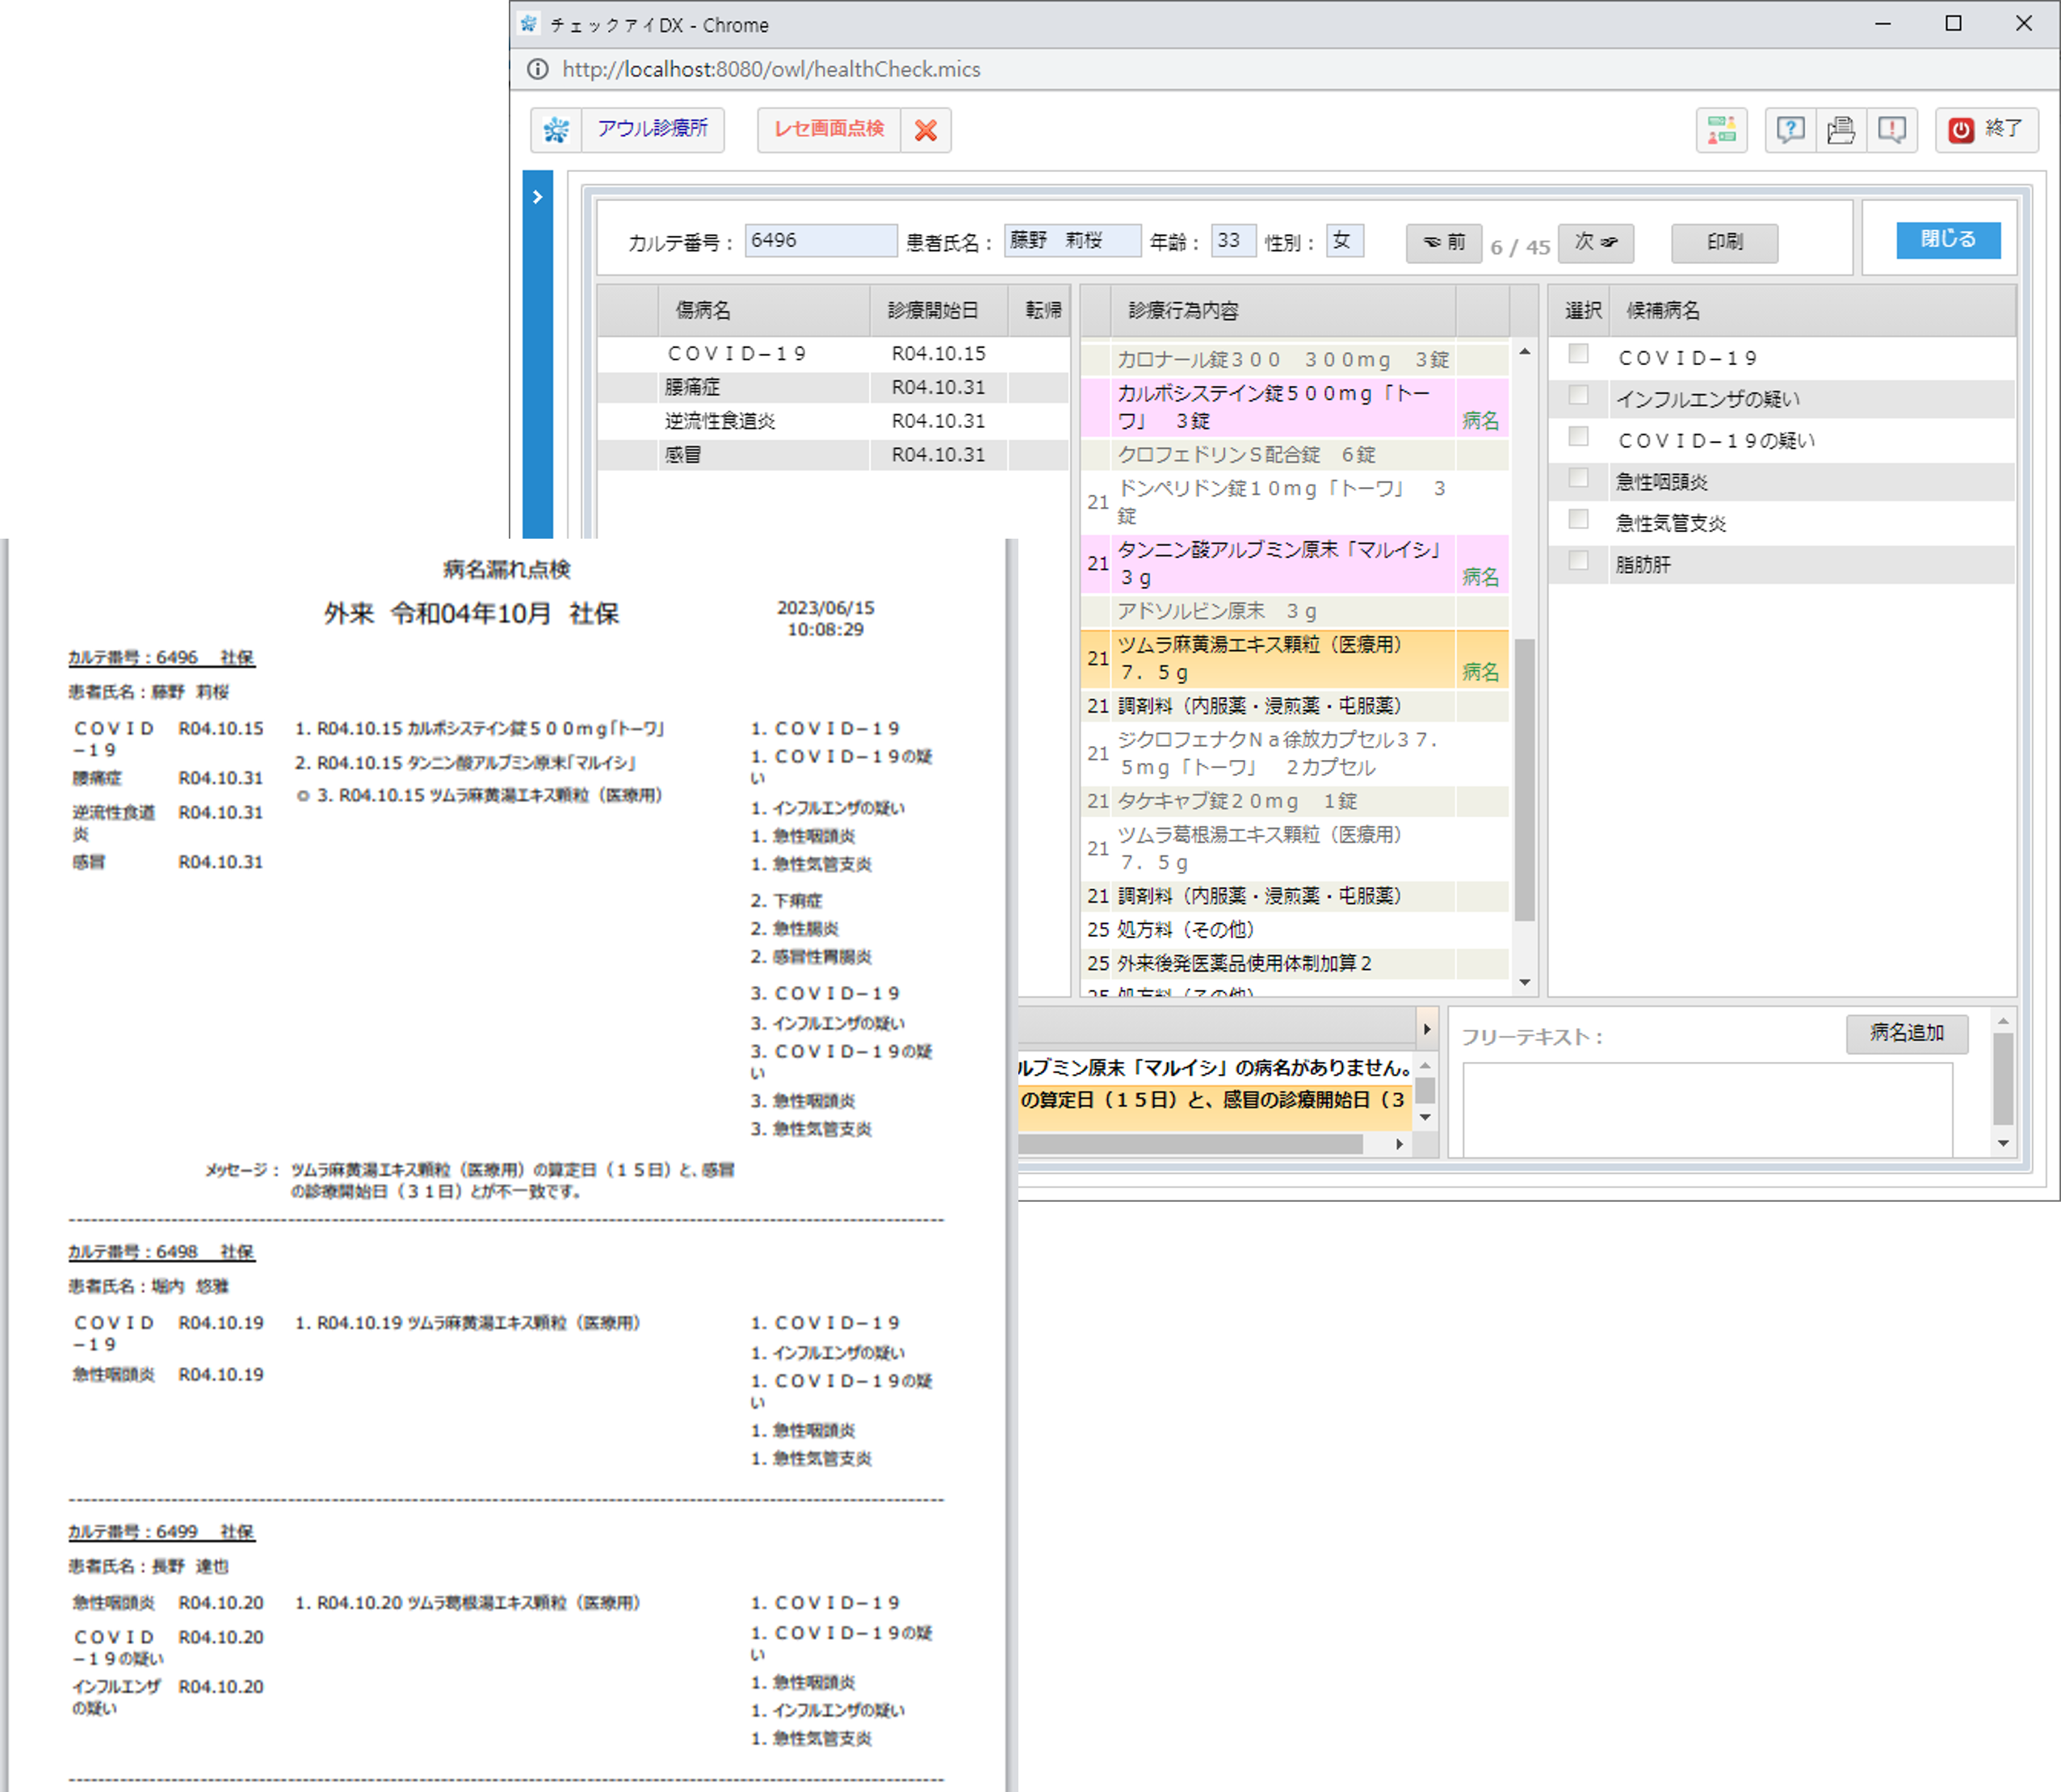Select 逆流性食道炎 row in disease list
The width and height of the screenshot is (2061, 1792).
832,421
